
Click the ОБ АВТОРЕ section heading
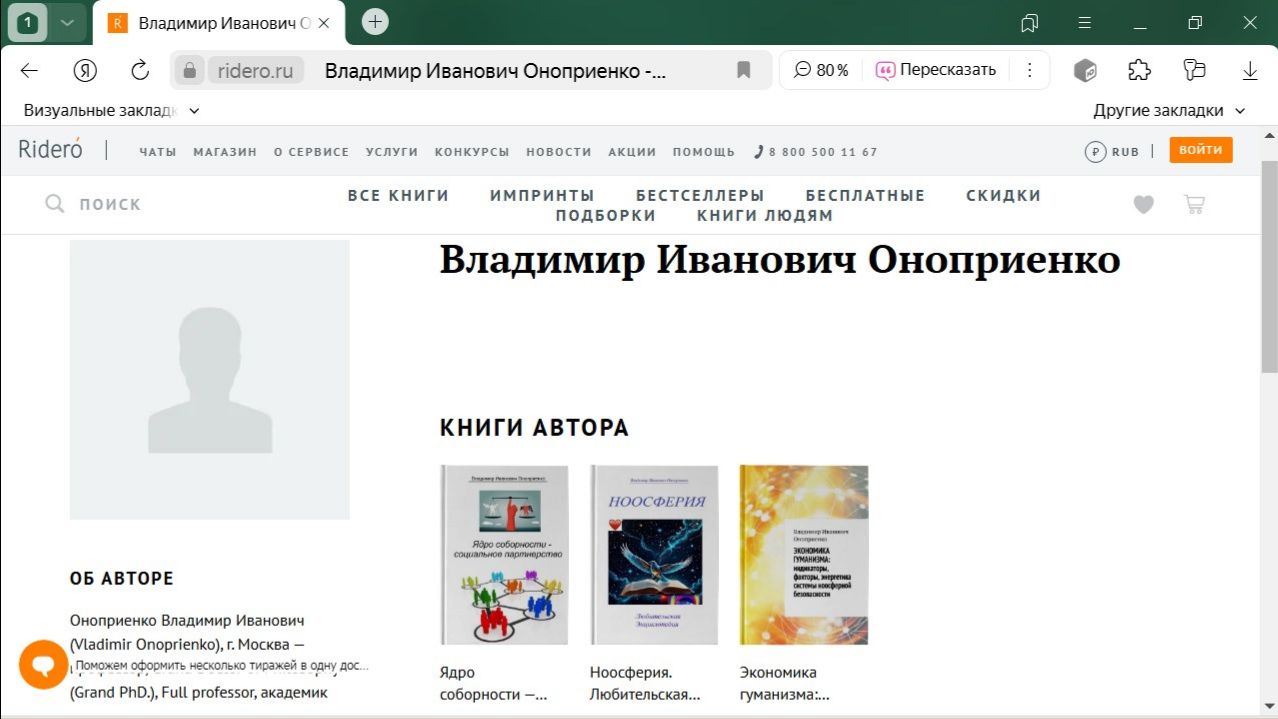click(x=122, y=578)
